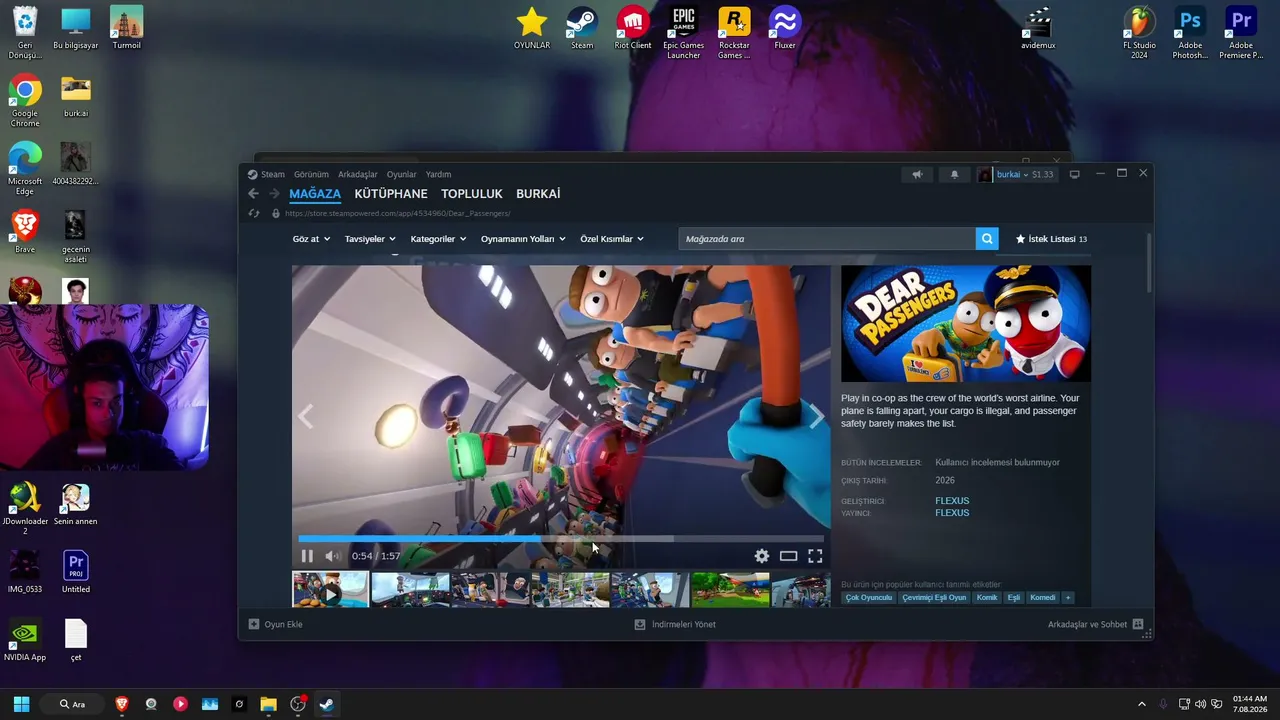Screen dimensions: 1280x720
Task: Select the green landscape screenshot thumbnail
Action: [x=730, y=589]
